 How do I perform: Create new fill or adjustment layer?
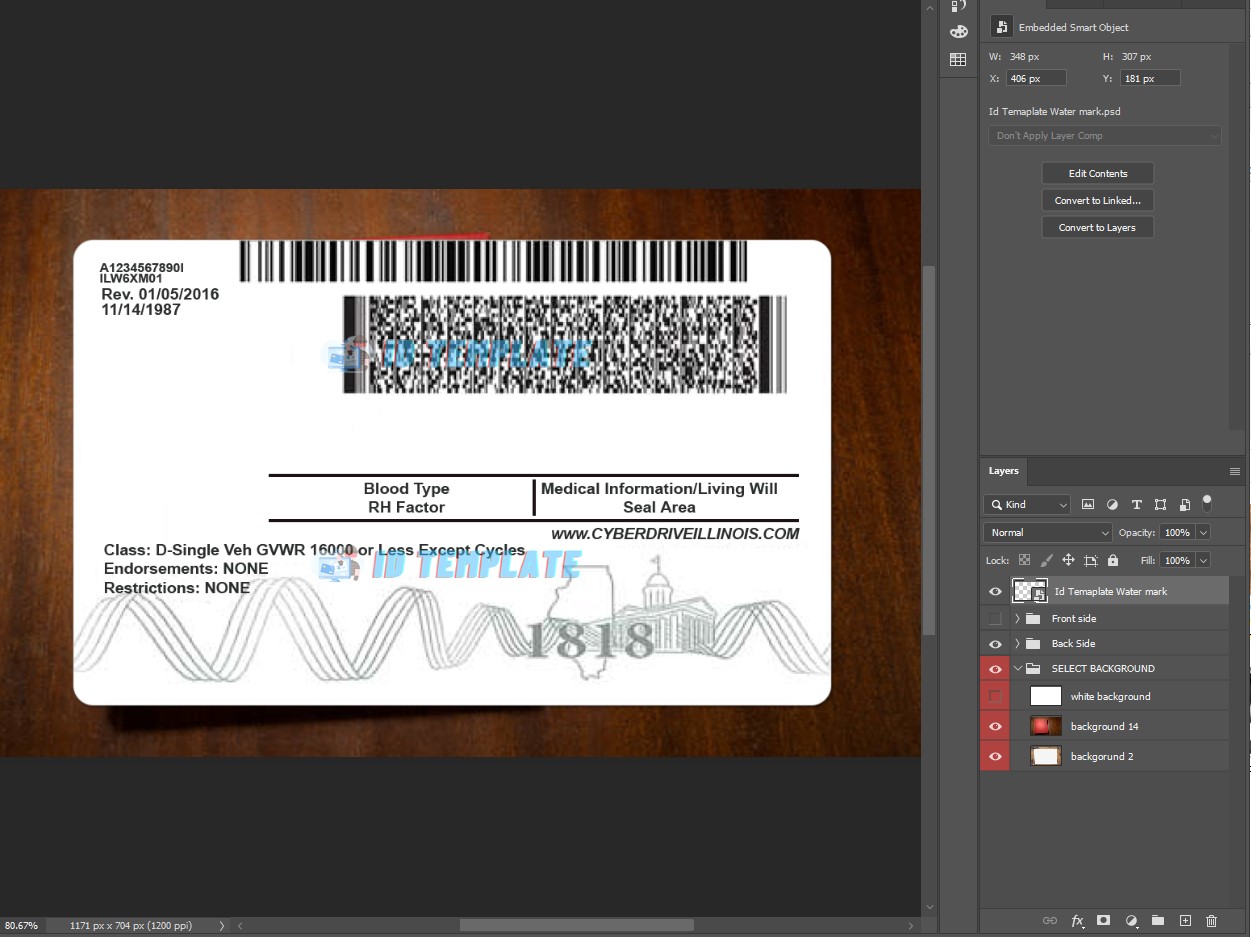(x=1131, y=921)
